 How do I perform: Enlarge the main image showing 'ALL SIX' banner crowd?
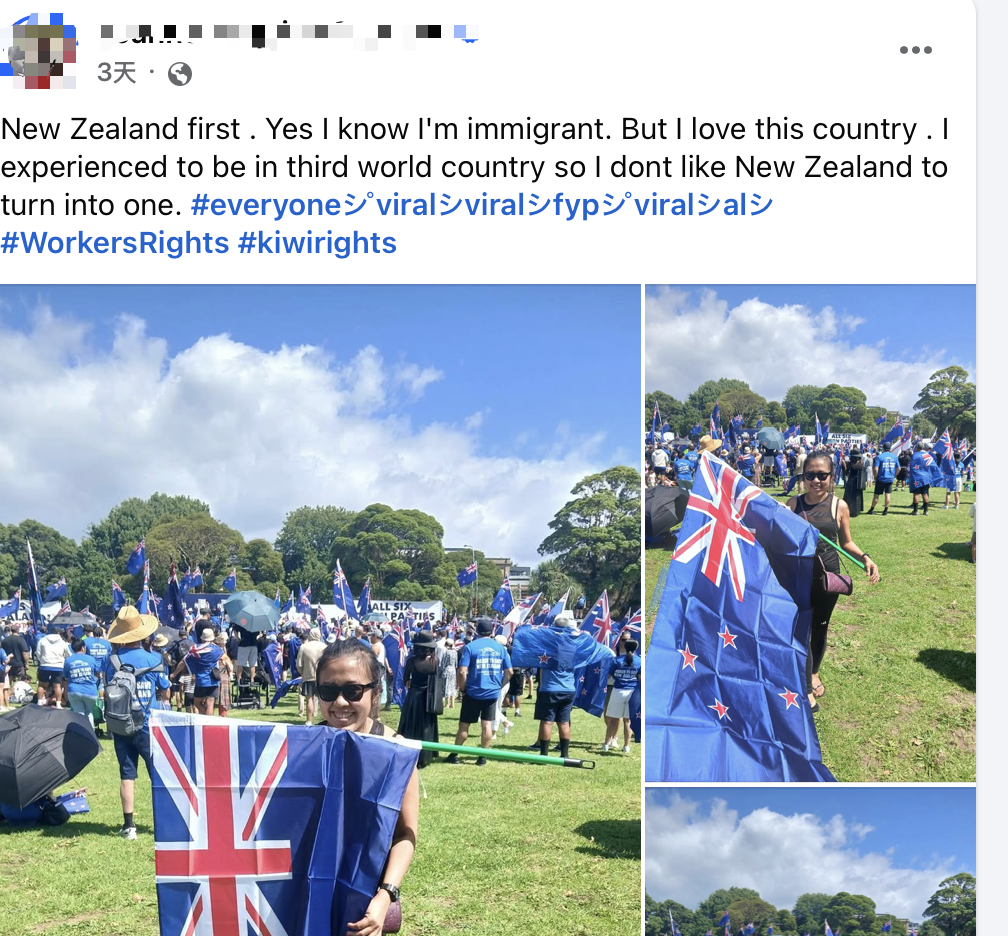pos(320,609)
